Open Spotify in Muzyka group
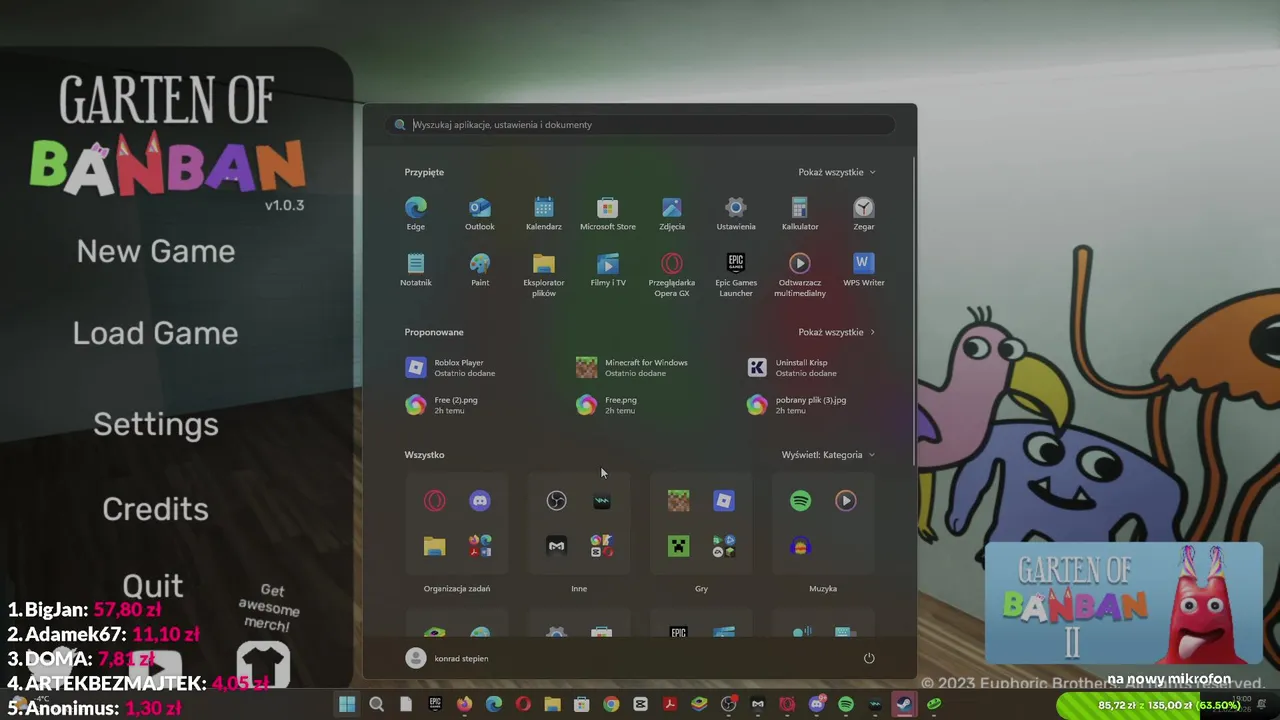The height and width of the screenshot is (720, 1280). pos(801,501)
